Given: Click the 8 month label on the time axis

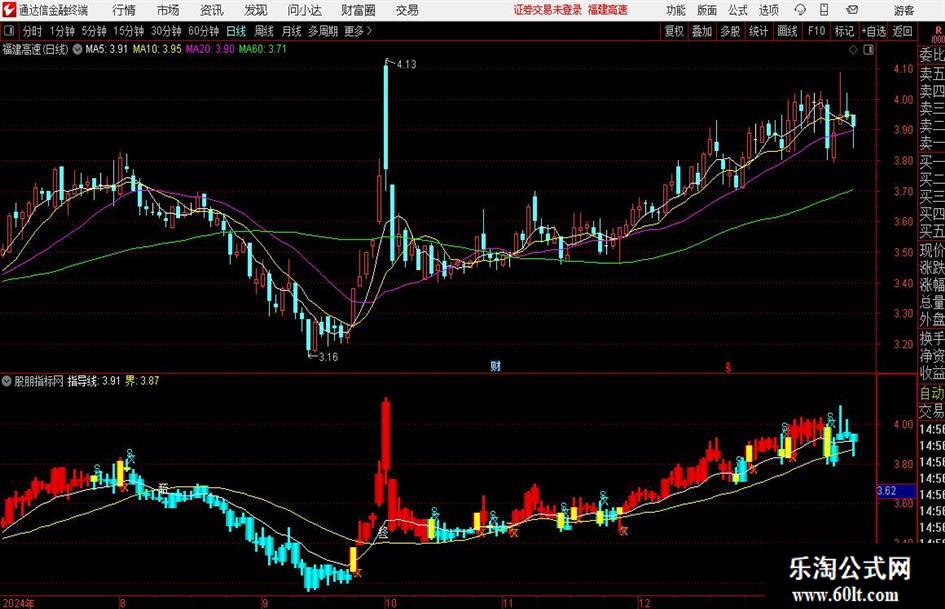Looking at the screenshot, I should pos(122,602).
